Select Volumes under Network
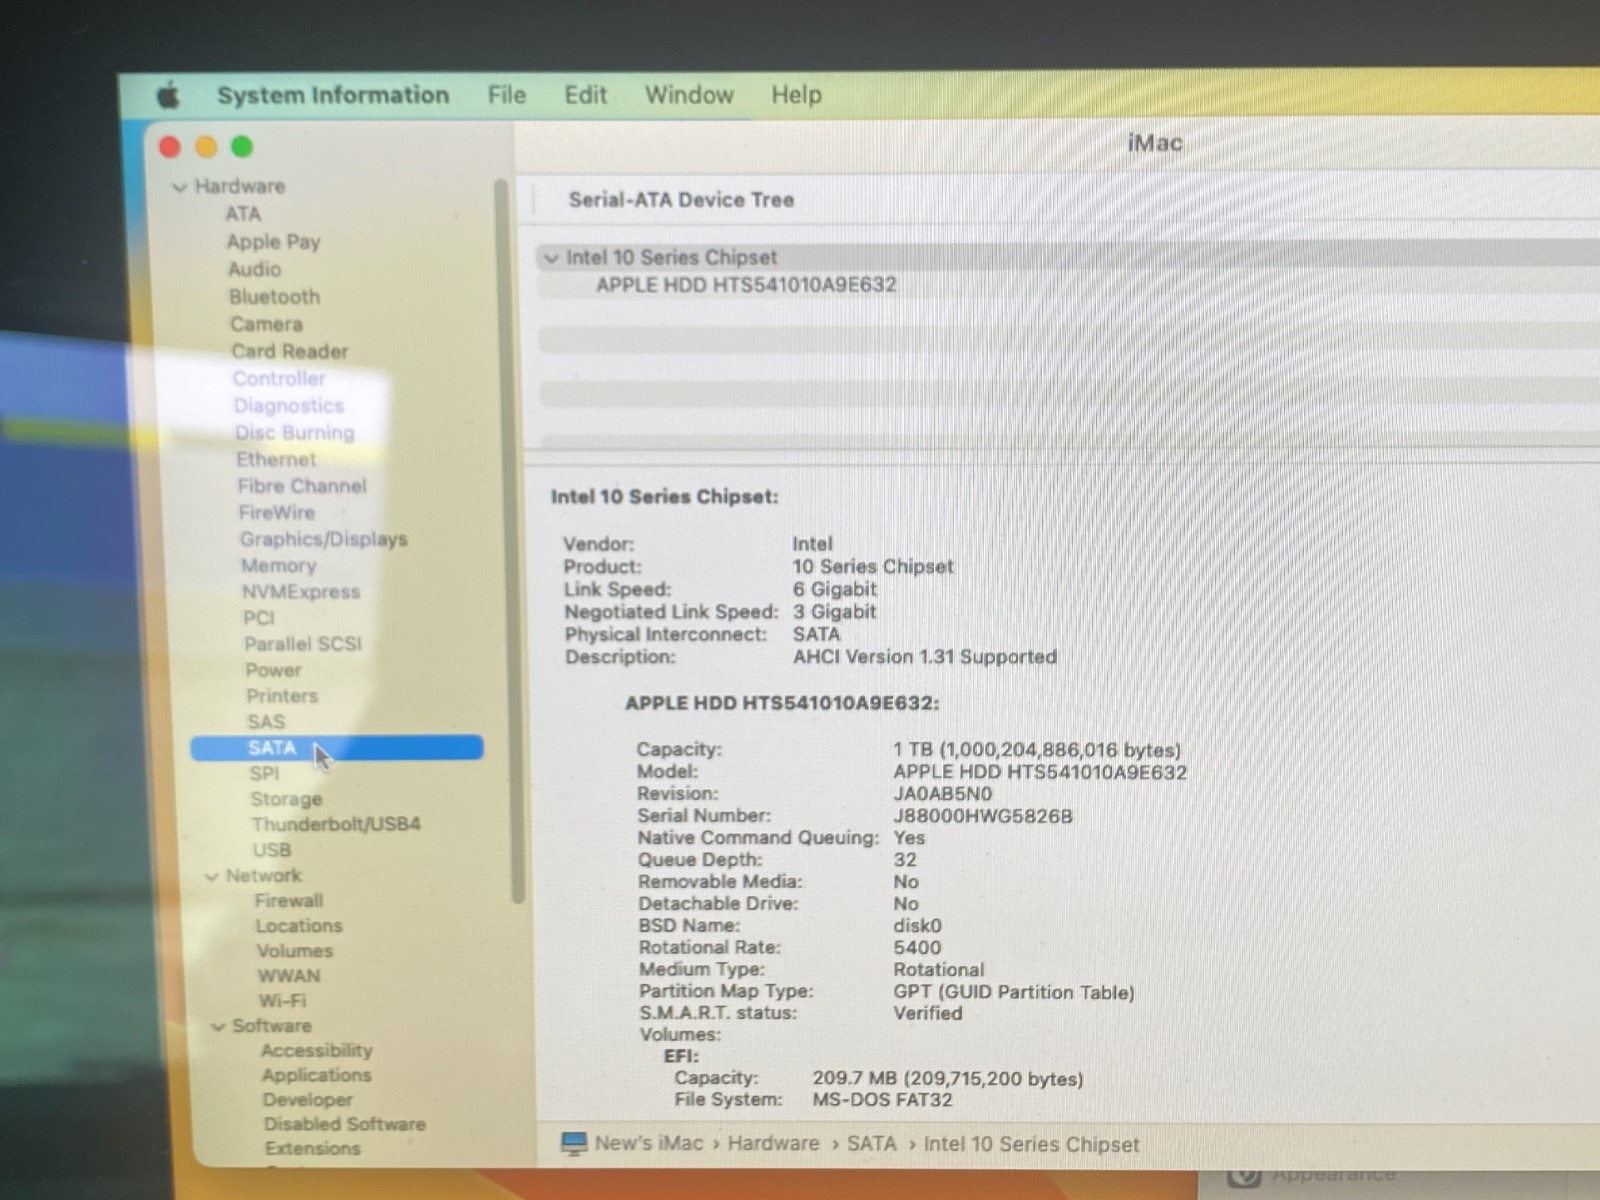The image size is (1600, 1200). tap(295, 951)
